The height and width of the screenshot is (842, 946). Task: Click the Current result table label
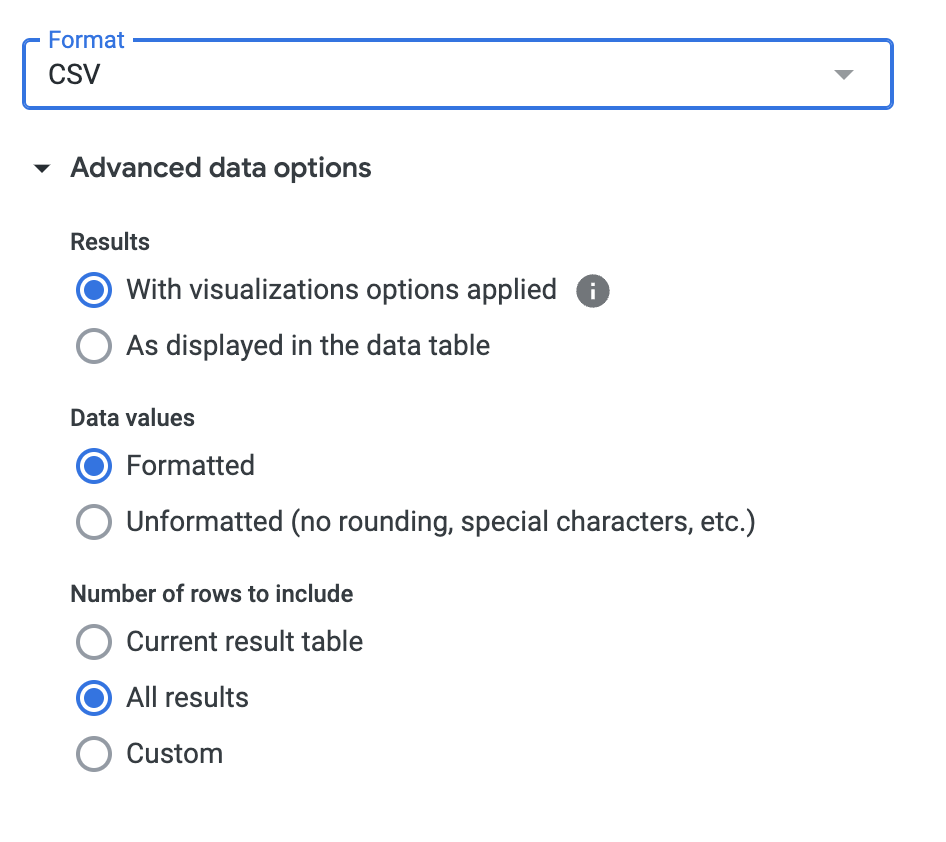[x=244, y=642]
